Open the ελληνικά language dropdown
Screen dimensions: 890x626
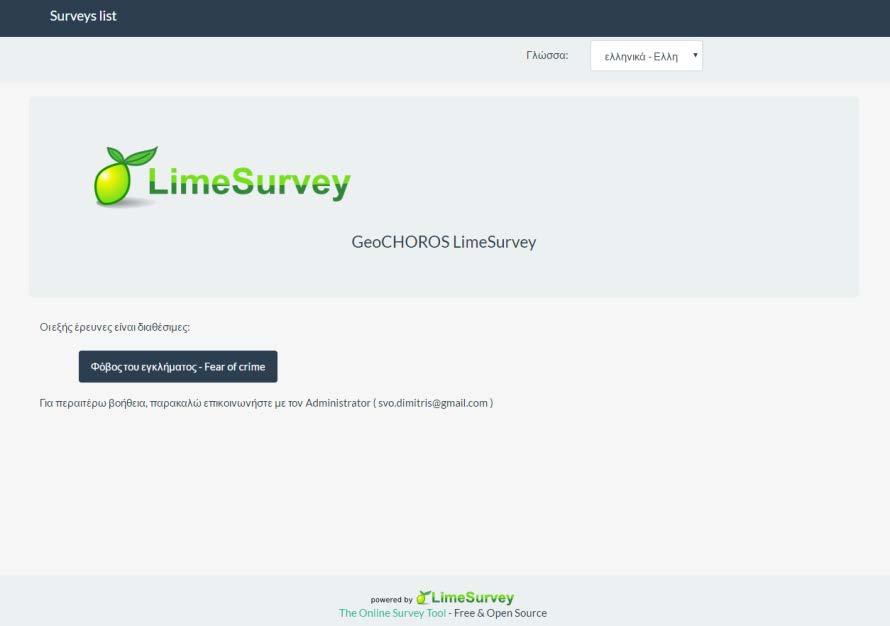646,56
